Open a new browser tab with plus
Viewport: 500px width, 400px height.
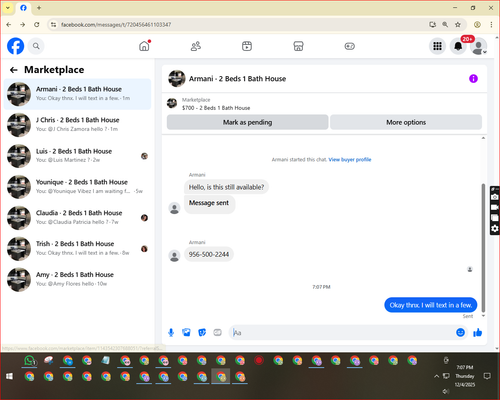tap(39, 8)
